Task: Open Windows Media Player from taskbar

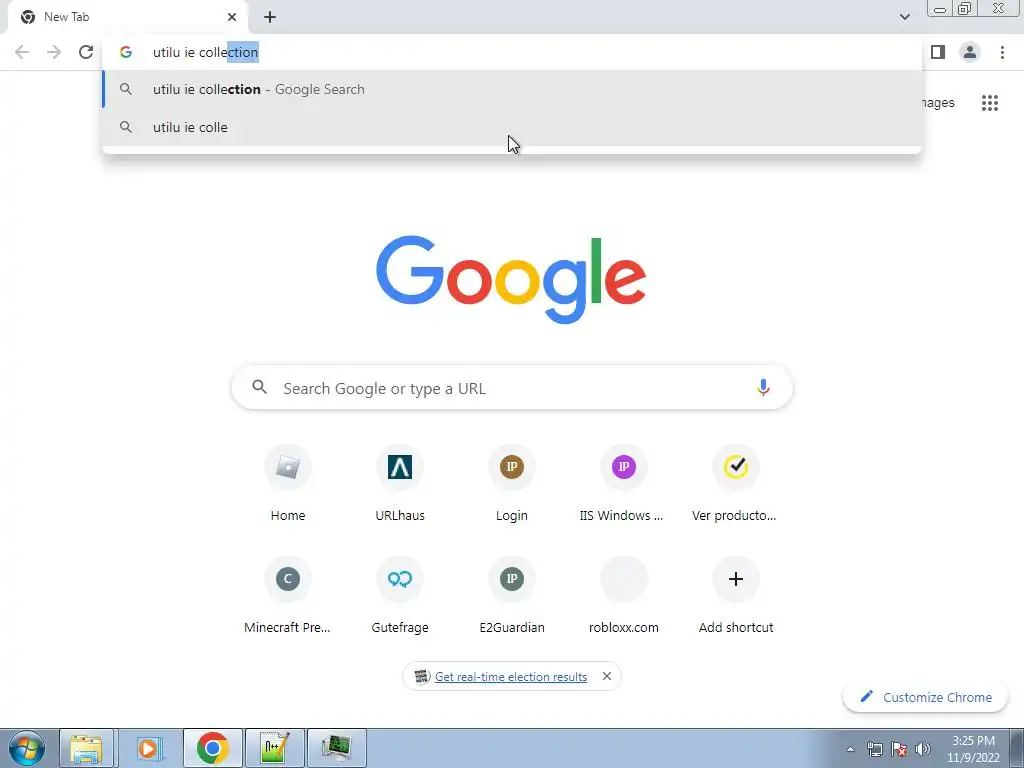Action: [x=150, y=748]
